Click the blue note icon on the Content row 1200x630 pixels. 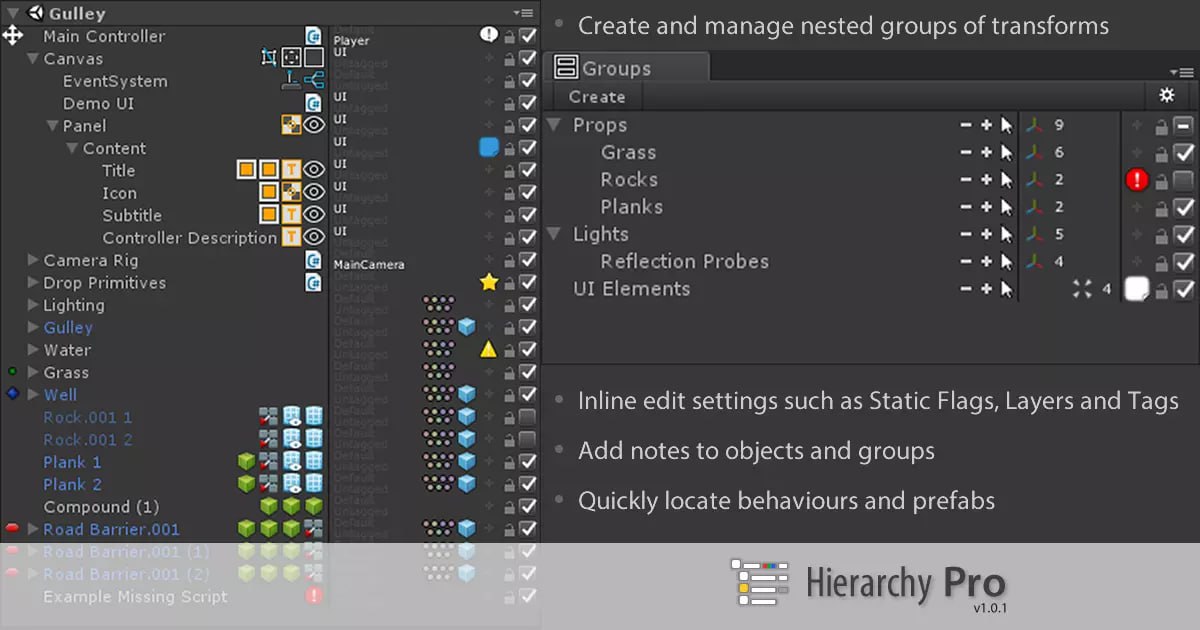click(488, 147)
